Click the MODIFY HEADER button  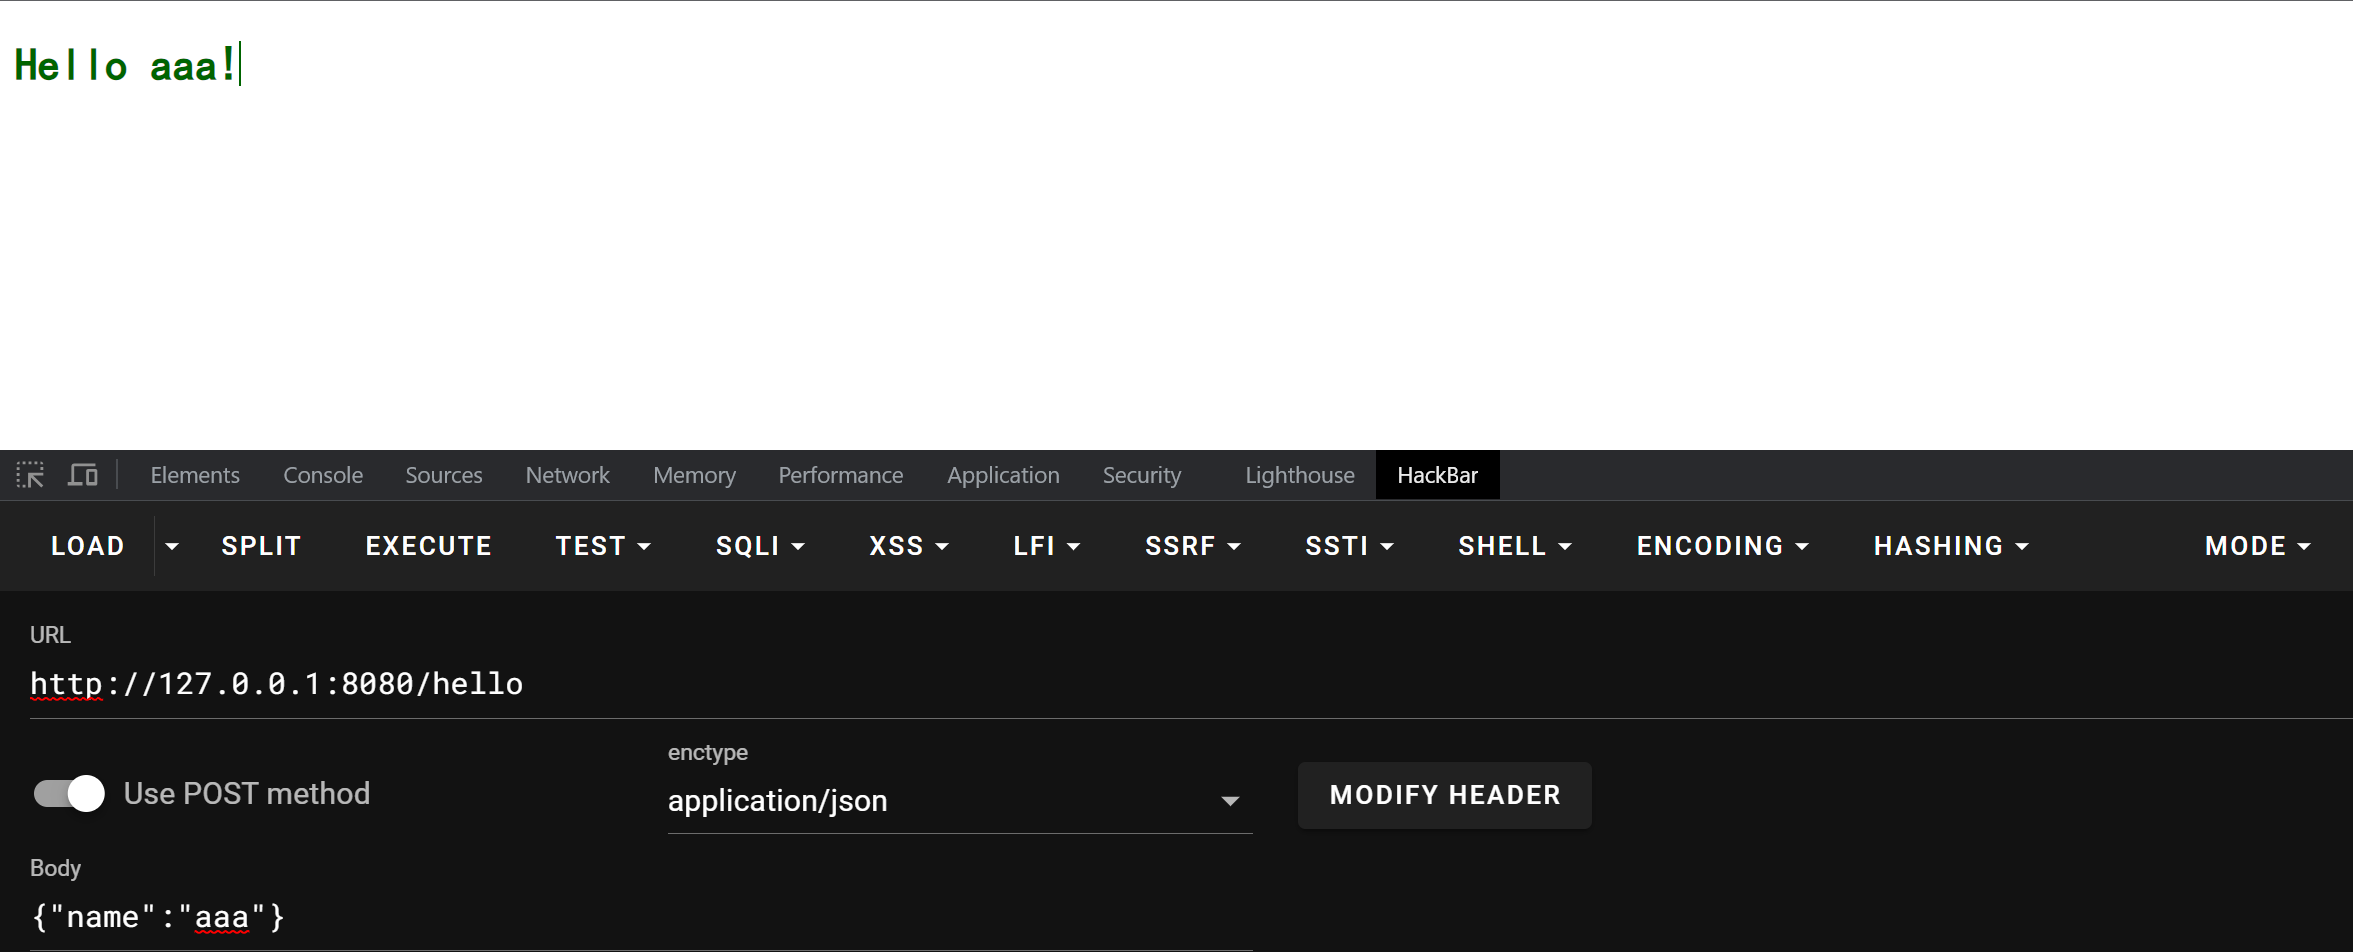click(x=1443, y=794)
